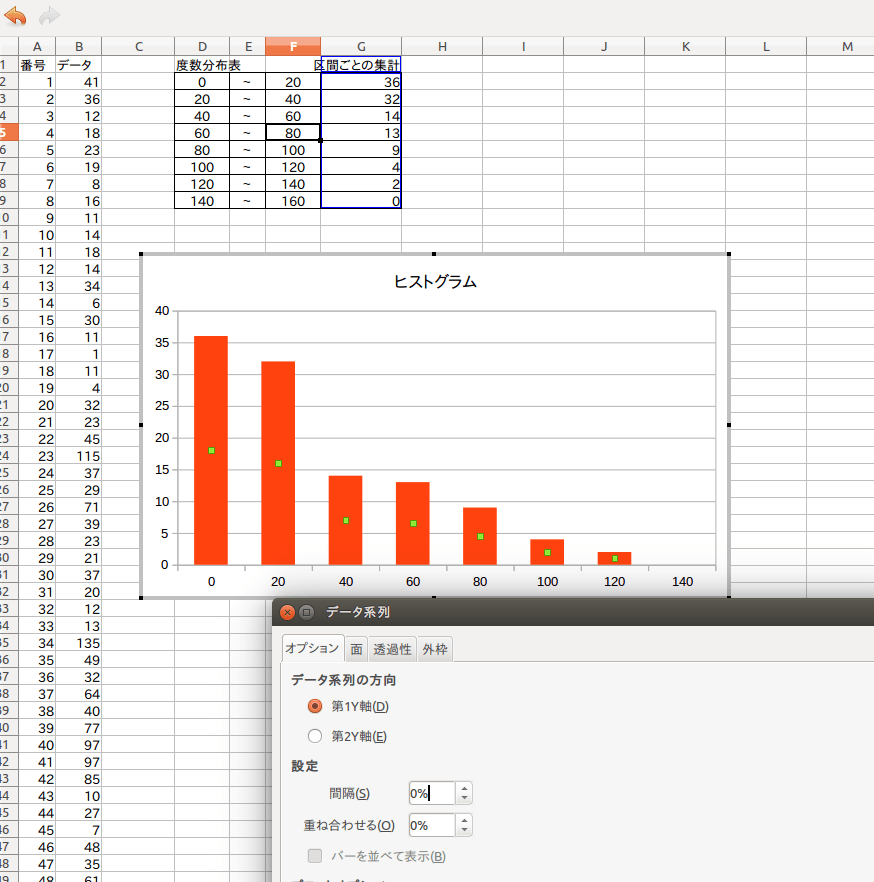The image size is (874, 882).
Task: Close the データ系列 dialog
Action: [287, 613]
